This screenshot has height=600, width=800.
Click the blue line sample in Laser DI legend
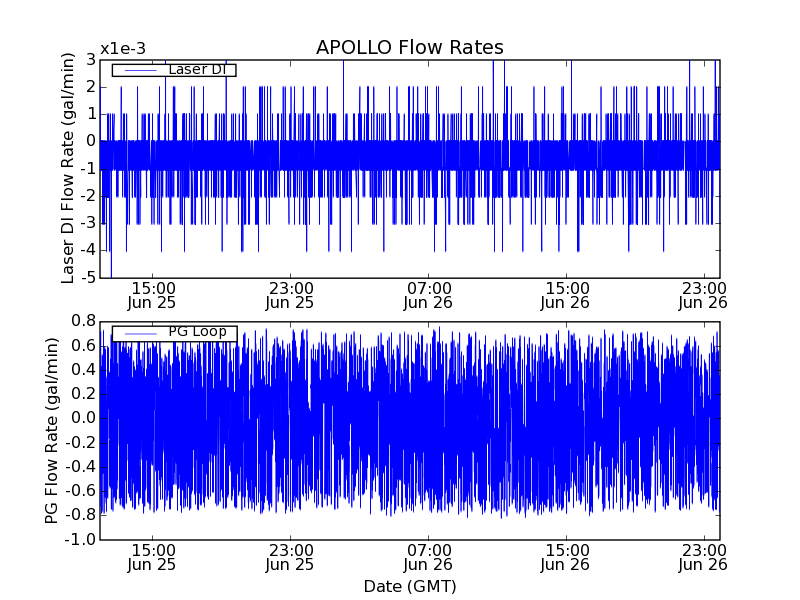140,70
